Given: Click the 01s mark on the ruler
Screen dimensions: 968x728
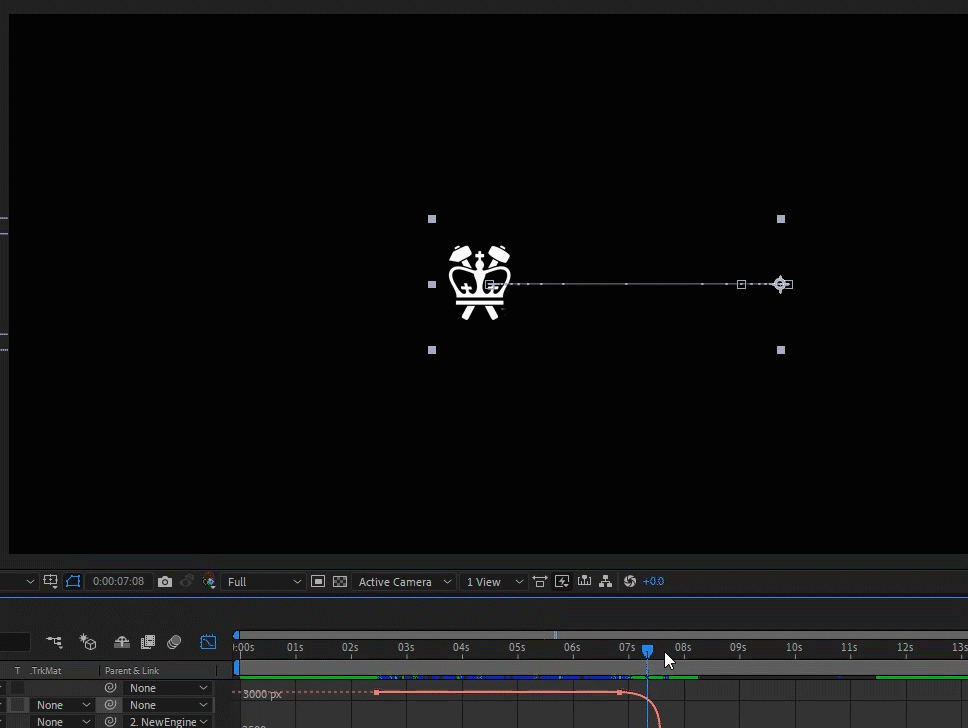Looking at the screenshot, I should tap(295, 647).
